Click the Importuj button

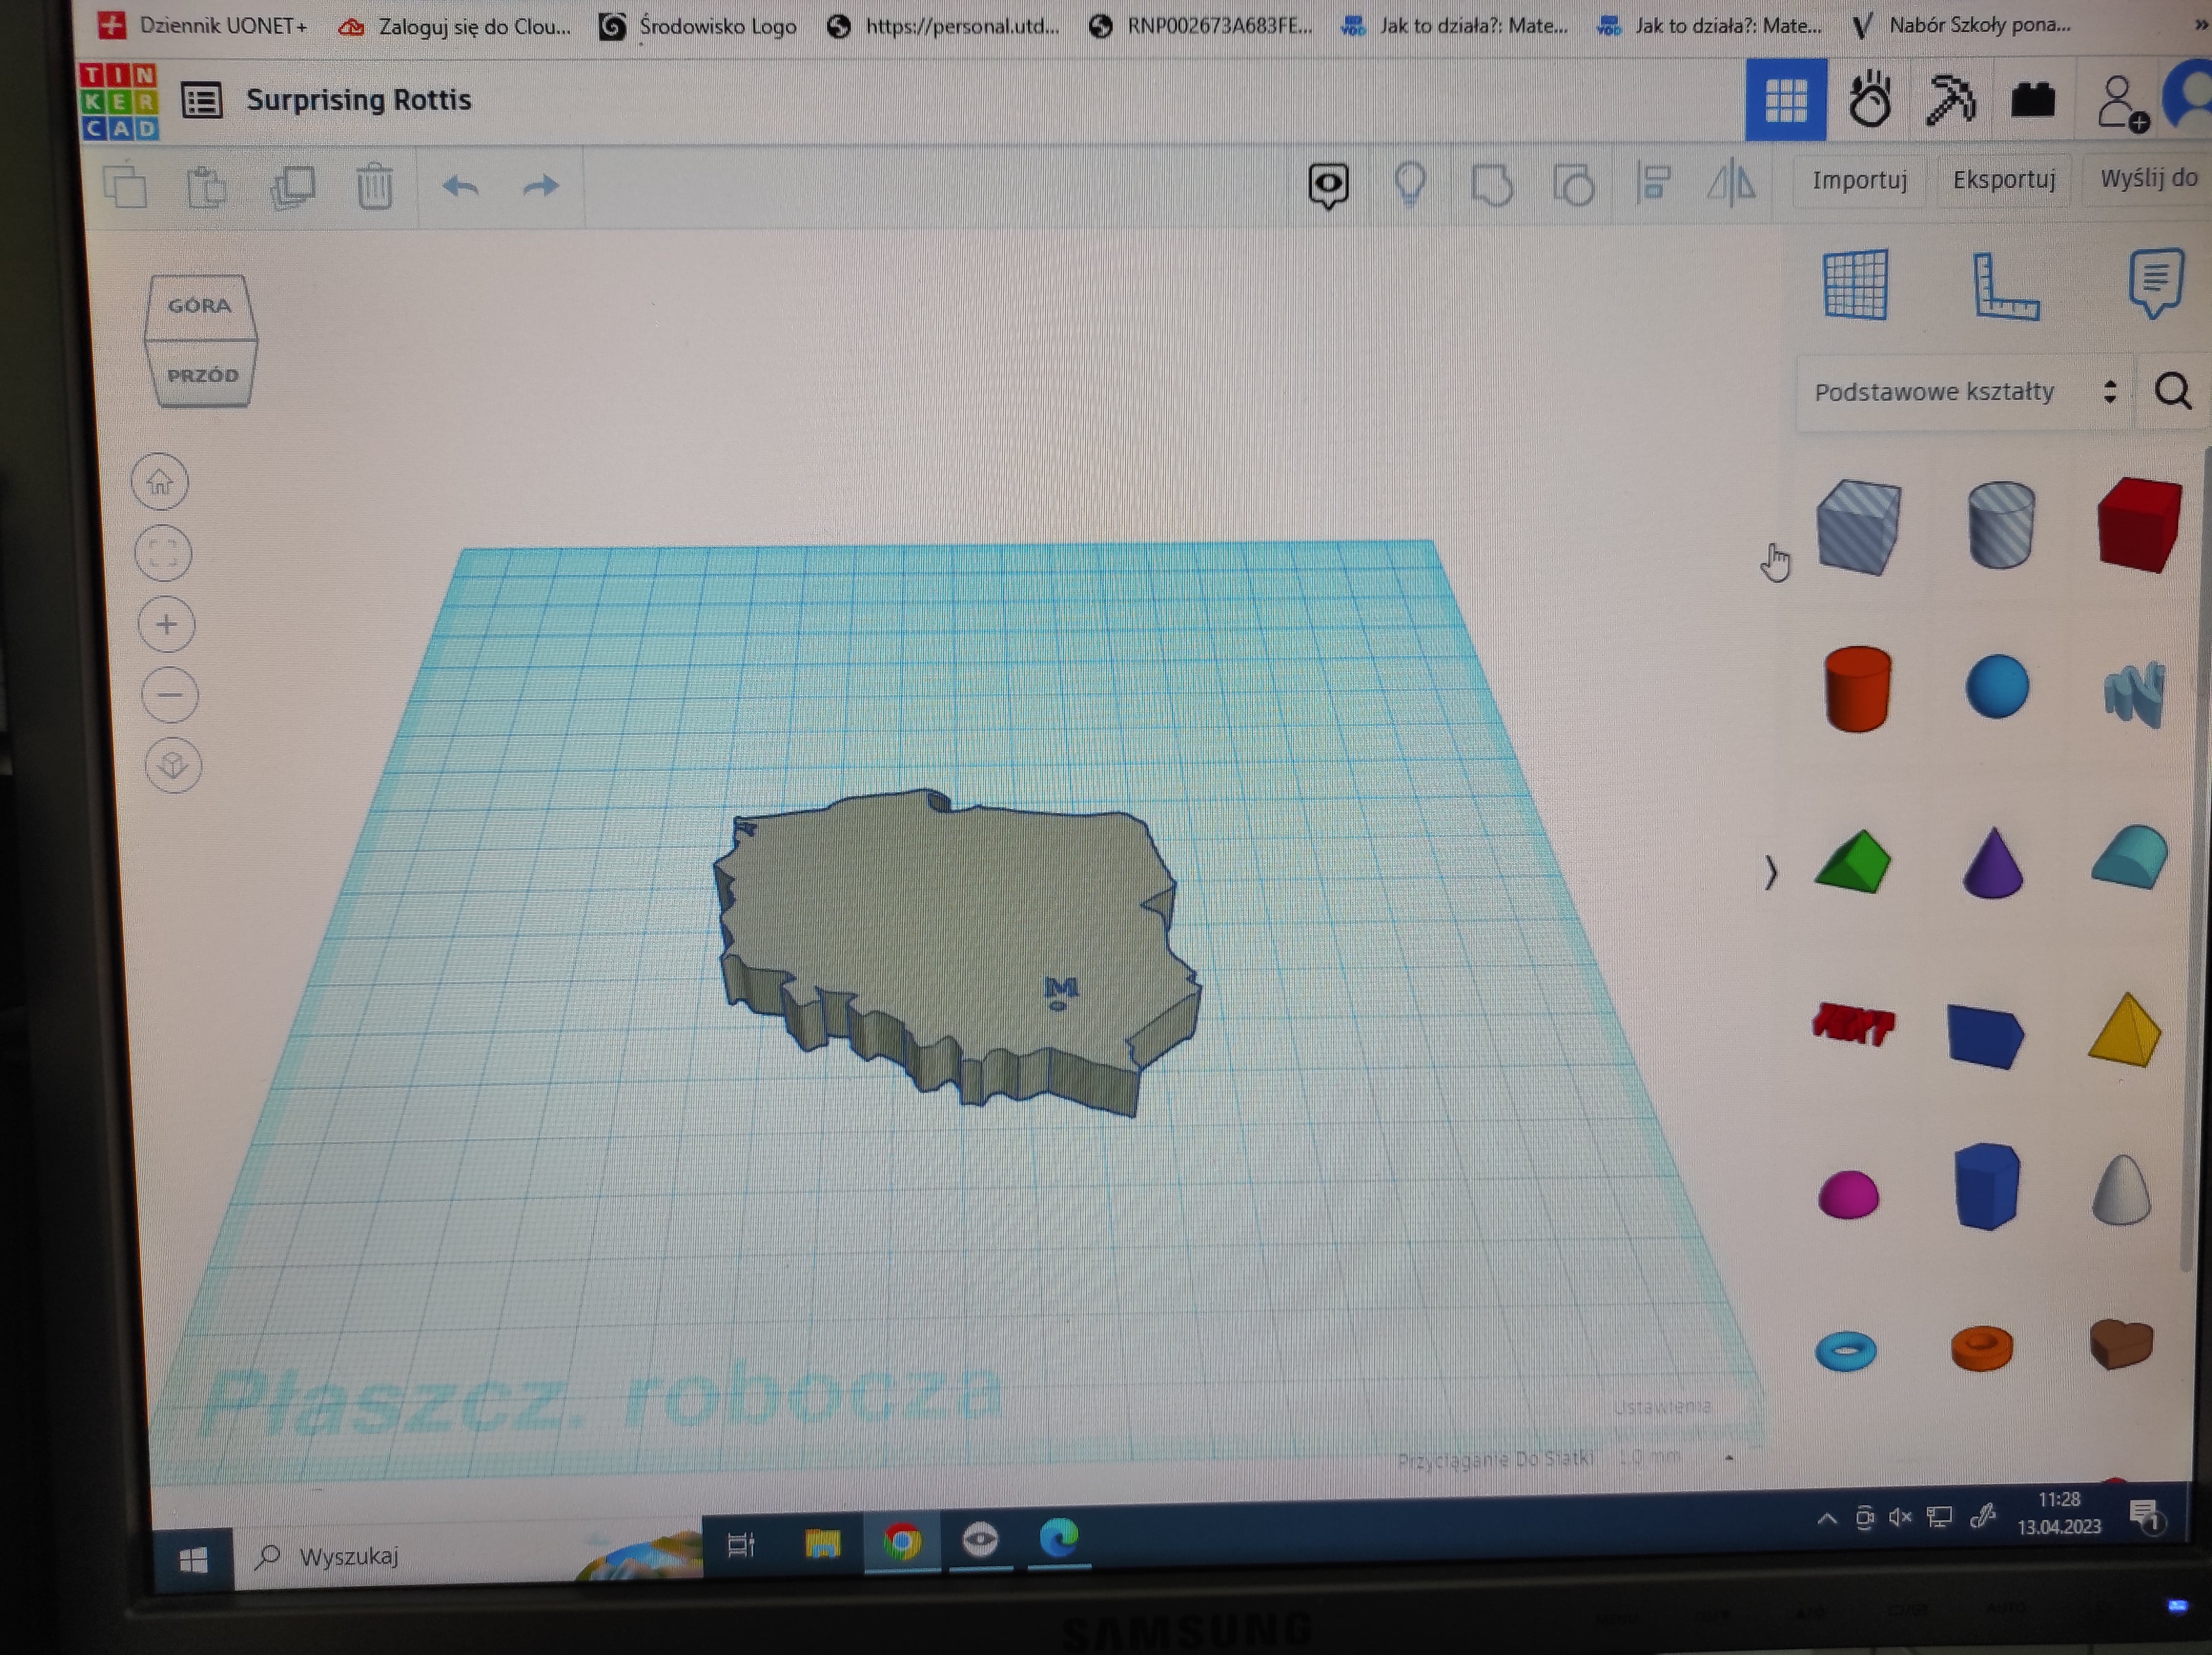click(x=1859, y=181)
